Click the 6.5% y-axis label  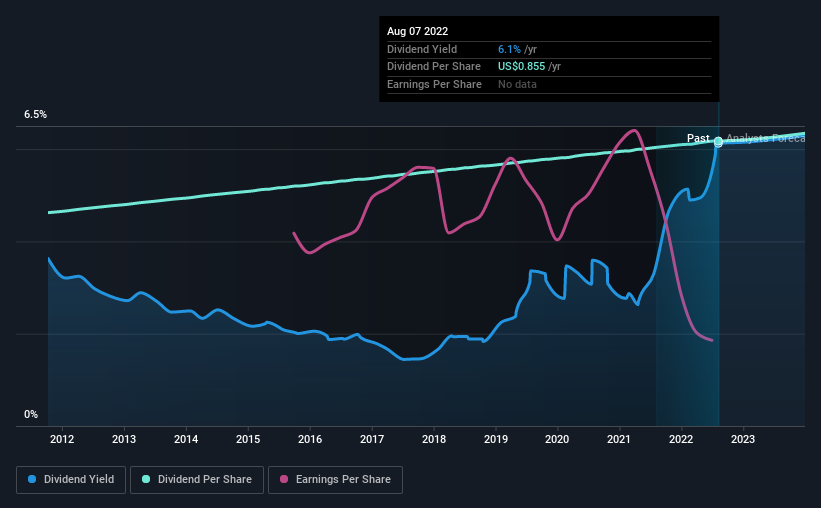pyautogui.click(x=35, y=115)
